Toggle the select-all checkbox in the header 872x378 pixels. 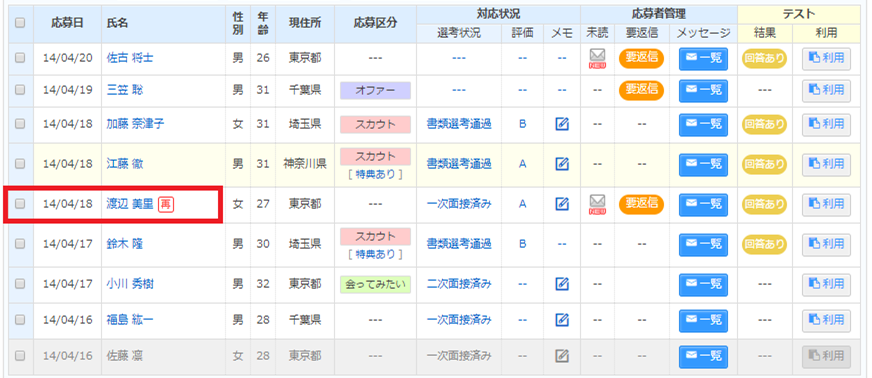click(x=20, y=23)
